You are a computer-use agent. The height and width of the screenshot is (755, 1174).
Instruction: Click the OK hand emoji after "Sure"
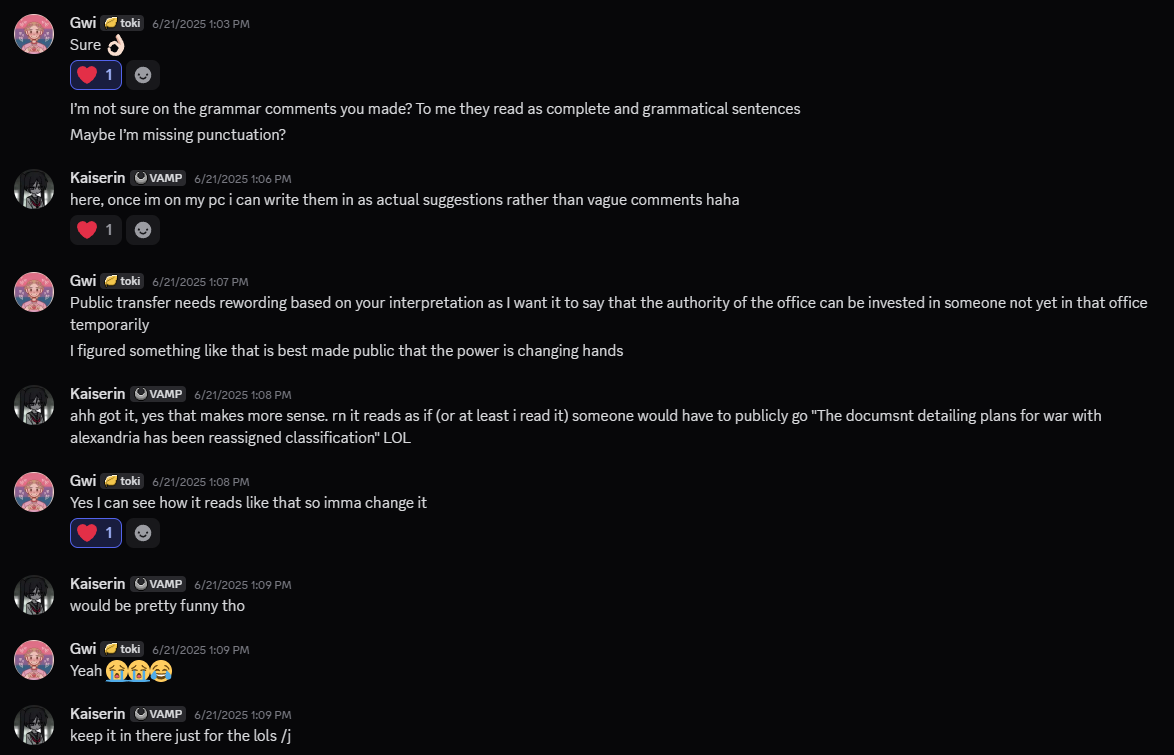coord(116,45)
